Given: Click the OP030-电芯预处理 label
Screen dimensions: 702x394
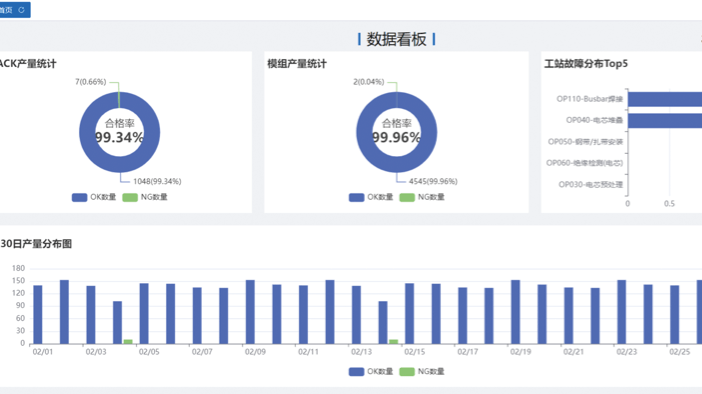Looking at the screenshot, I should [591, 184].
